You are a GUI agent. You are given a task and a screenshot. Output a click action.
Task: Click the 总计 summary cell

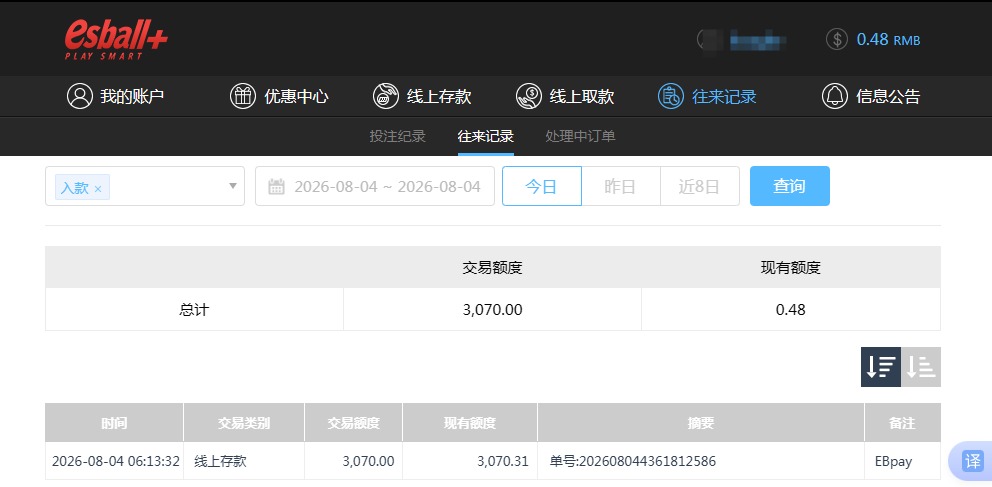pyautogui.click(x=195, y=310)
